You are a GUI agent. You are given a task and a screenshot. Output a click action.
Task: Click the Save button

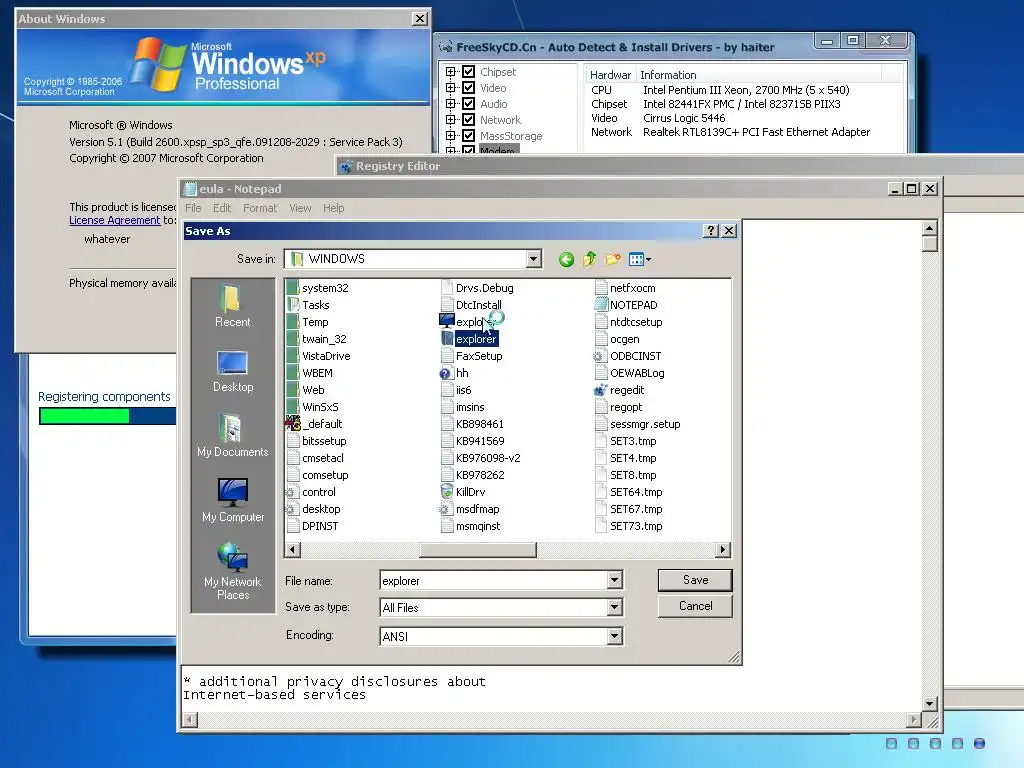coord(695,580)
